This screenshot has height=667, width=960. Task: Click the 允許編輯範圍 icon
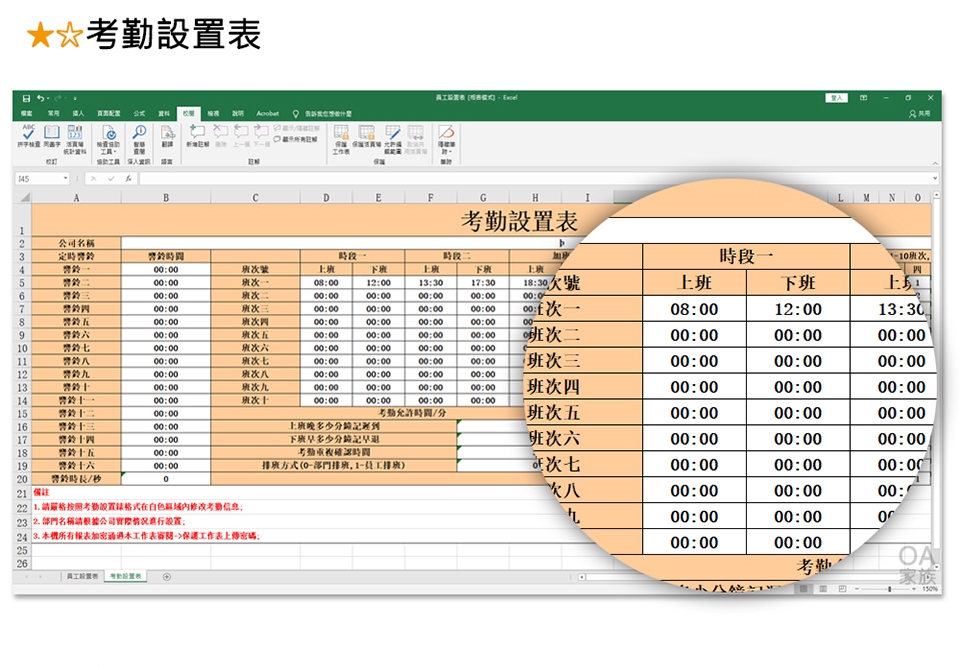[x=392, y=134]
